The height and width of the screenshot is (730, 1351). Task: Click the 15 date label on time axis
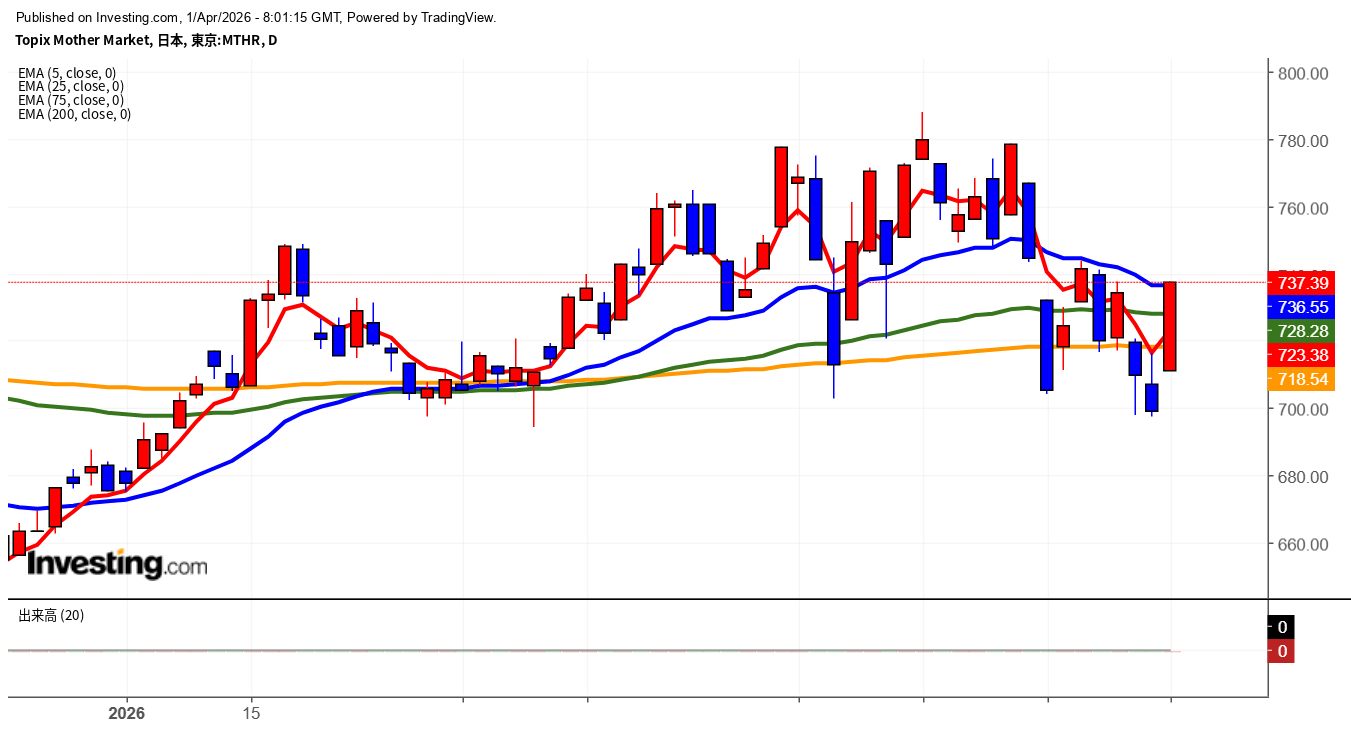pyautogui.click(x=251, y=714)
